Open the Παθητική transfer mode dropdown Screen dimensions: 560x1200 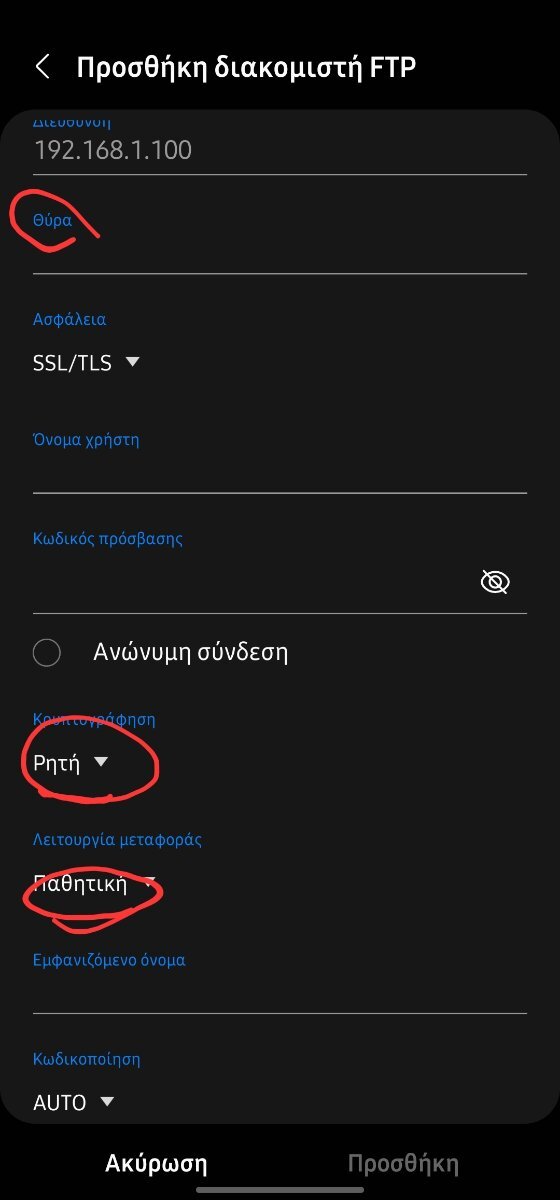coord(95,883)
